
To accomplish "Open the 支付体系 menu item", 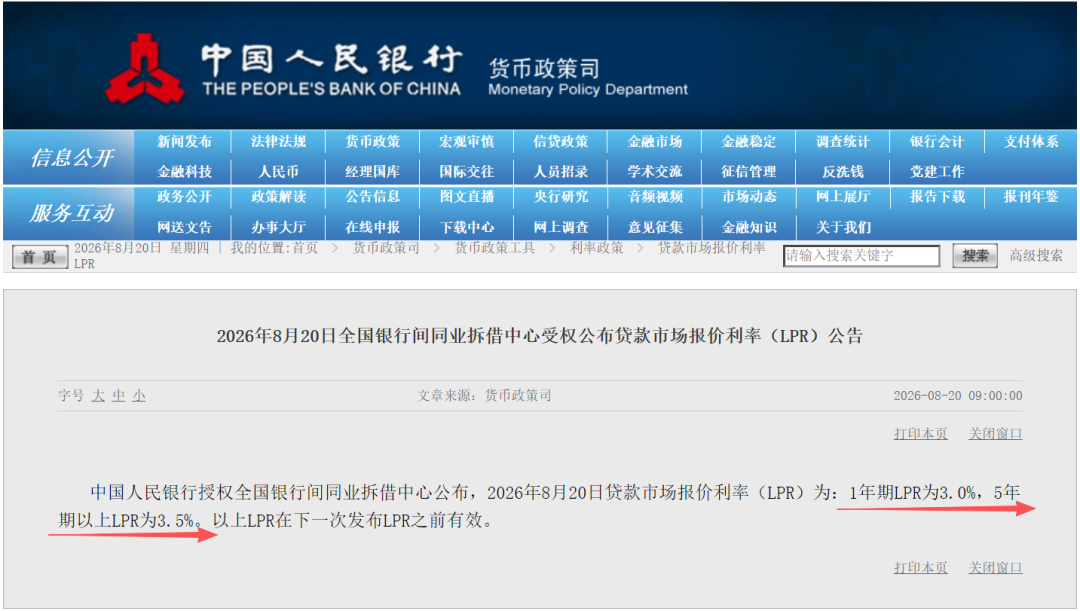I will (x=1031, y=142).
